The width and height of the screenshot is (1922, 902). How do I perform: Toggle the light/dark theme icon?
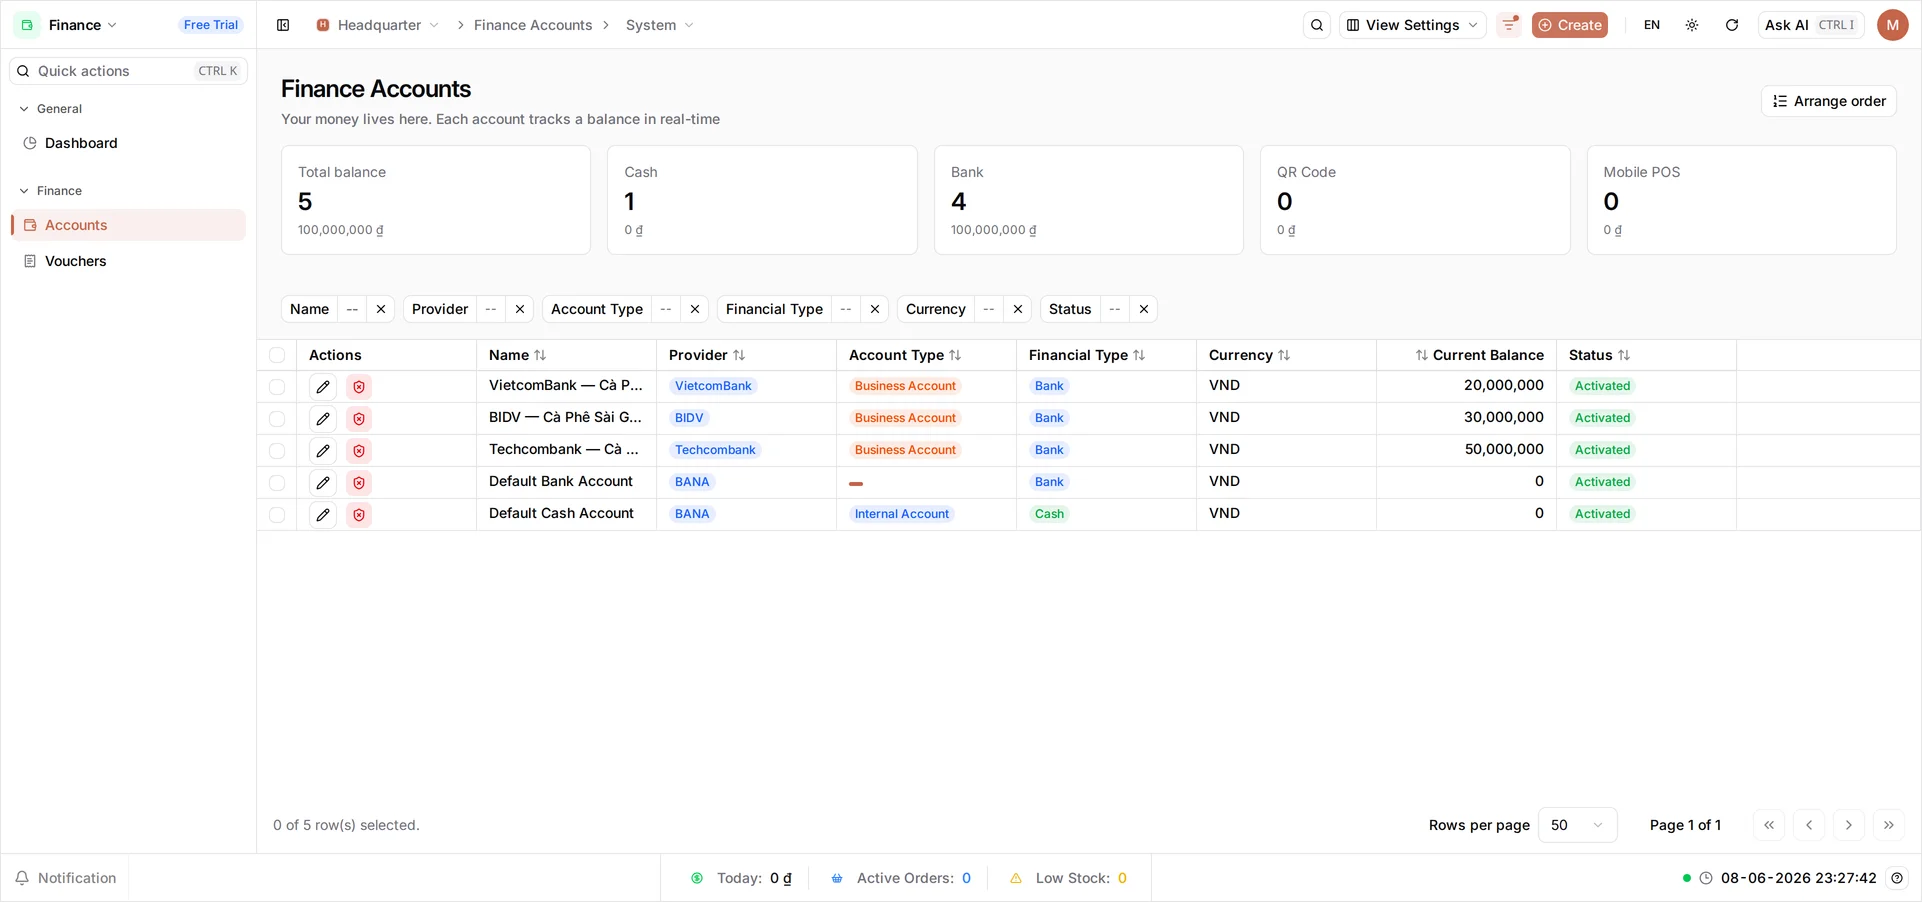pyautogui.click(x=1692, y=25)
